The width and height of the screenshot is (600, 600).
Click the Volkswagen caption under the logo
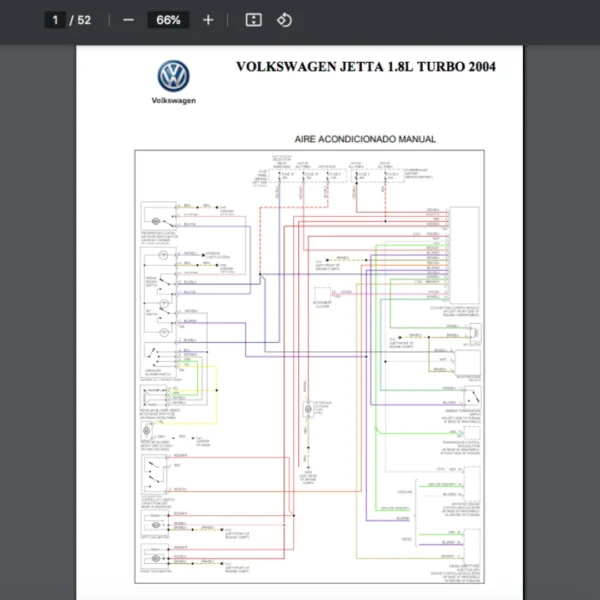(x=174, y=101)
